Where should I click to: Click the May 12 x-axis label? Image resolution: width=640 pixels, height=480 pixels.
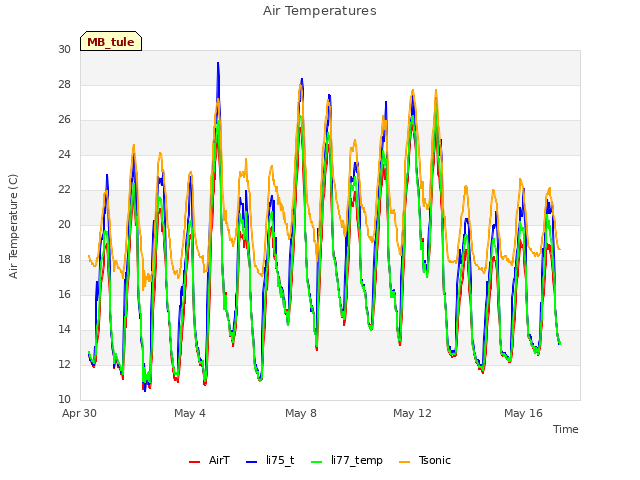point(412,413)
